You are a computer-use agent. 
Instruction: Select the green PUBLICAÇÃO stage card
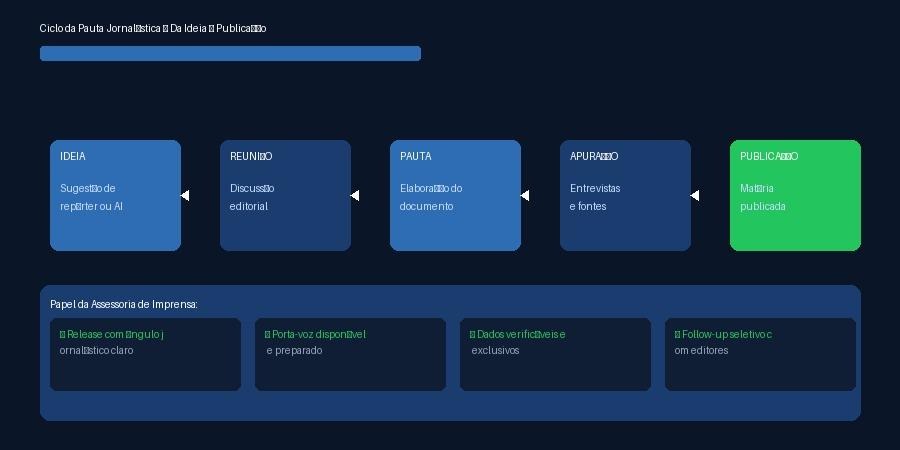click(795, 195)
